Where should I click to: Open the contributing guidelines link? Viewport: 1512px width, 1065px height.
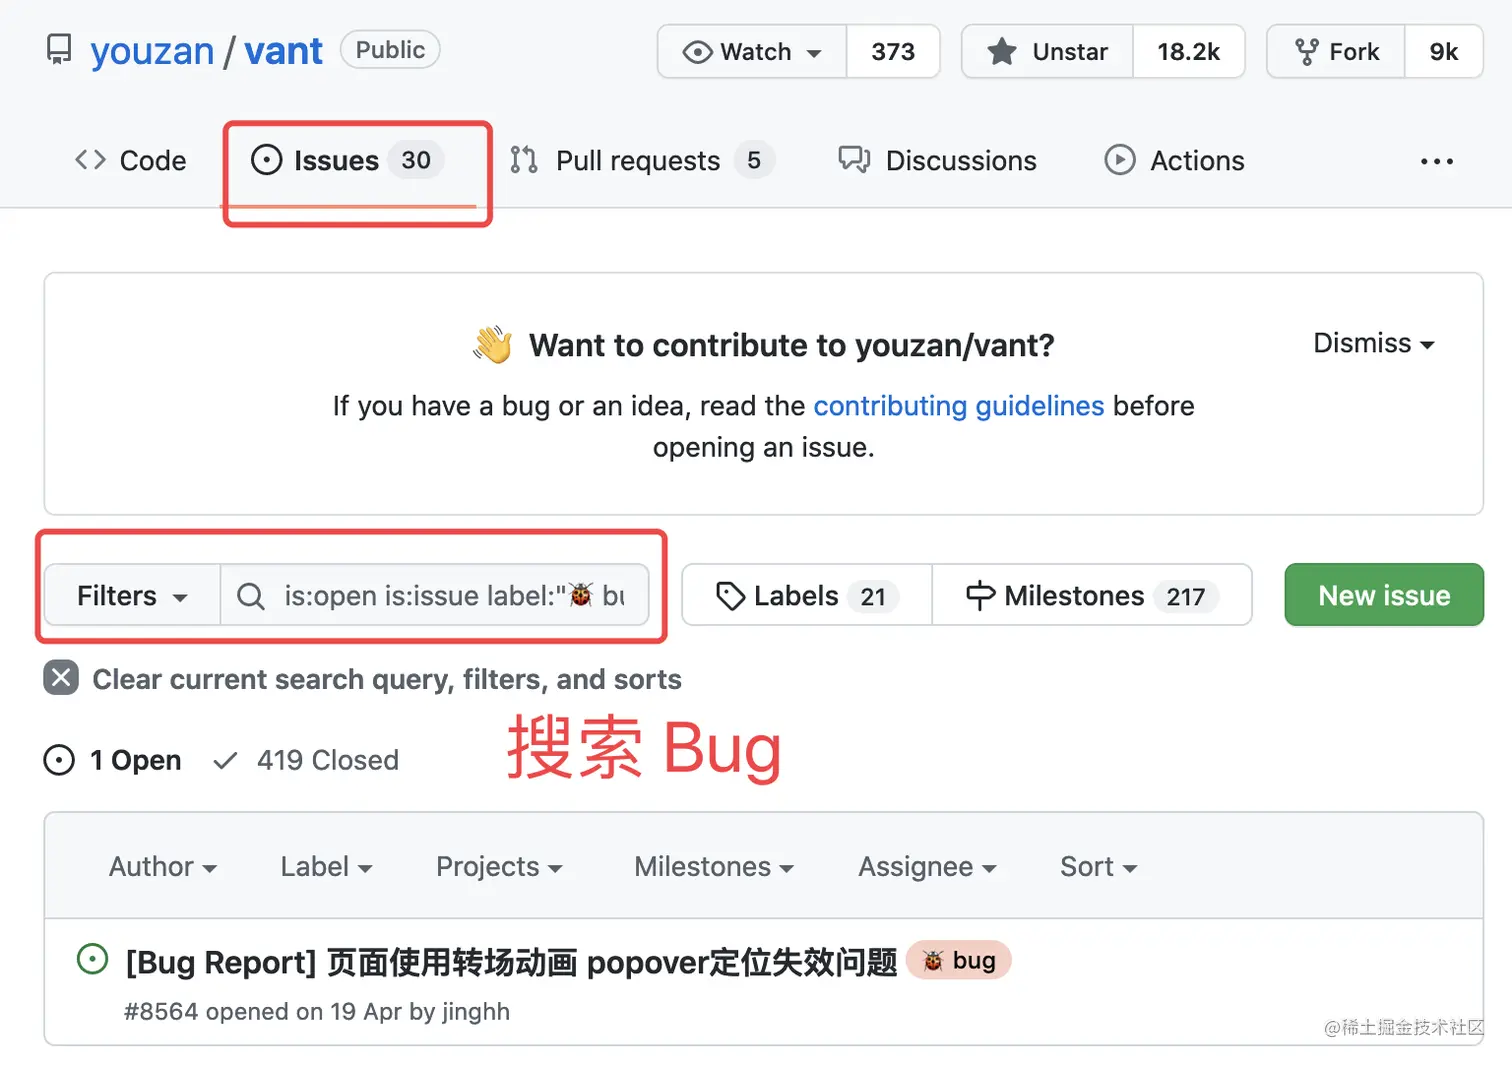(959, 406)
